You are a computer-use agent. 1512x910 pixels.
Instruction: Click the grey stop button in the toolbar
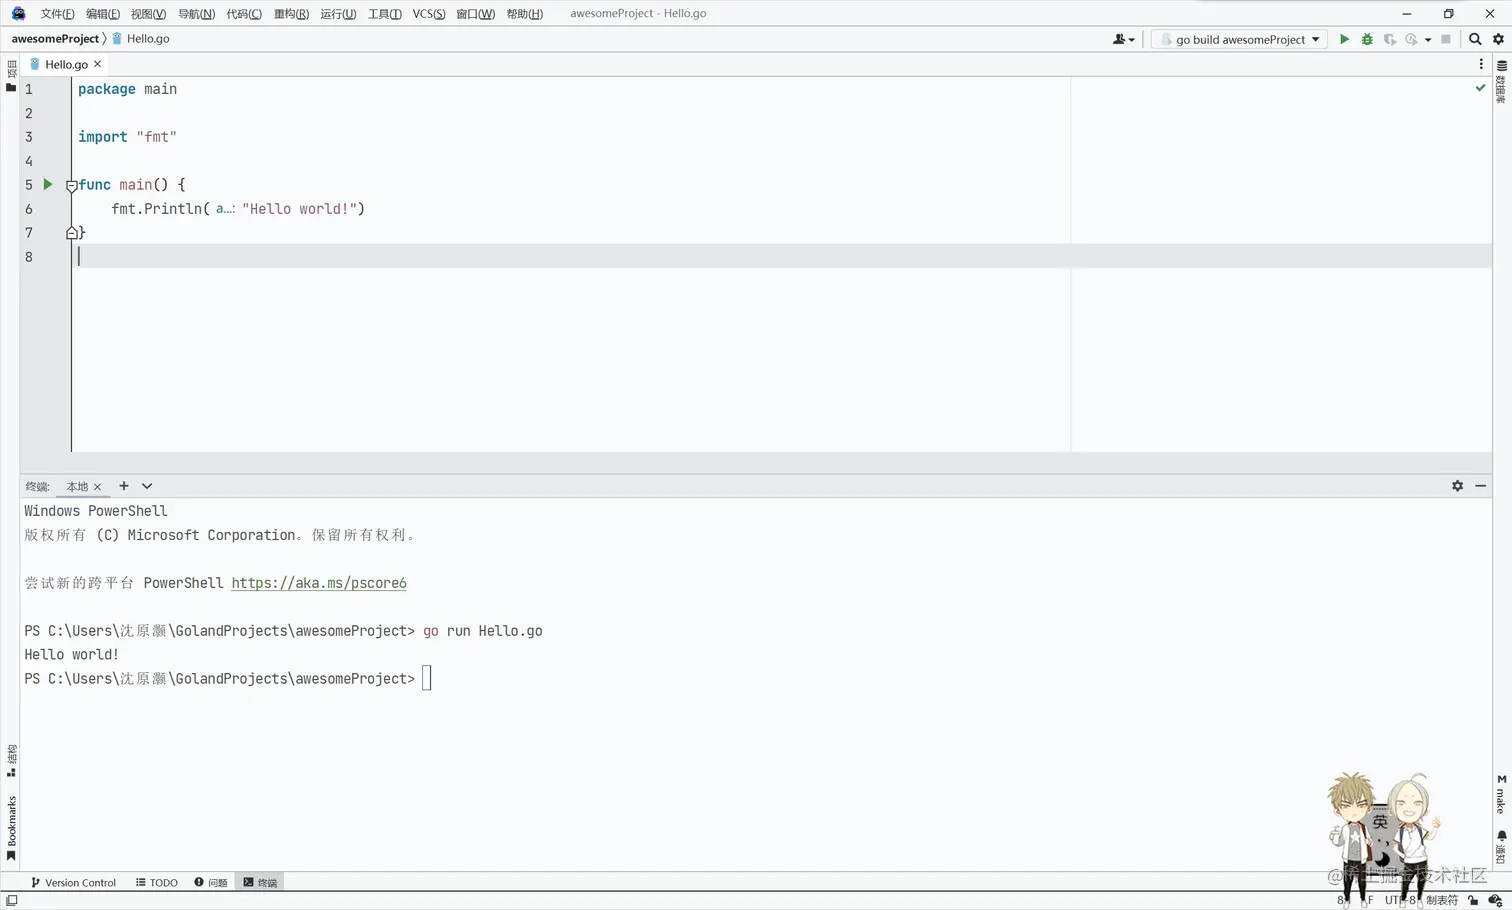click(x=1446, y=39)
